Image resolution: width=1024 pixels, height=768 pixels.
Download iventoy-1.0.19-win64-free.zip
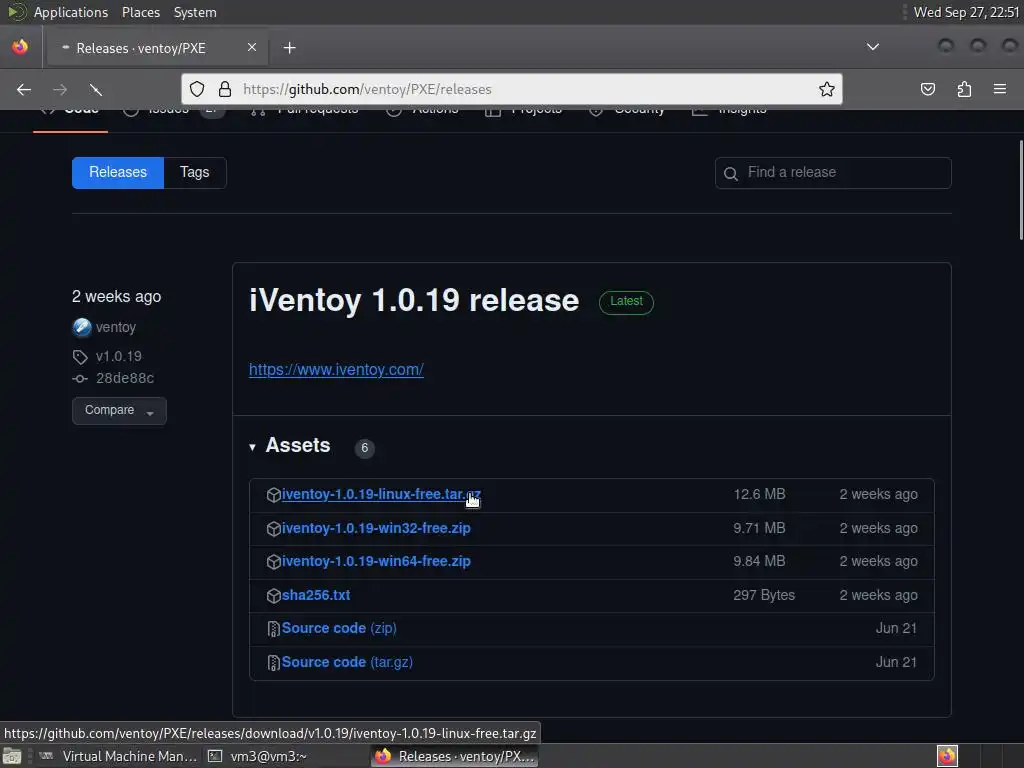tap(376, 562)
